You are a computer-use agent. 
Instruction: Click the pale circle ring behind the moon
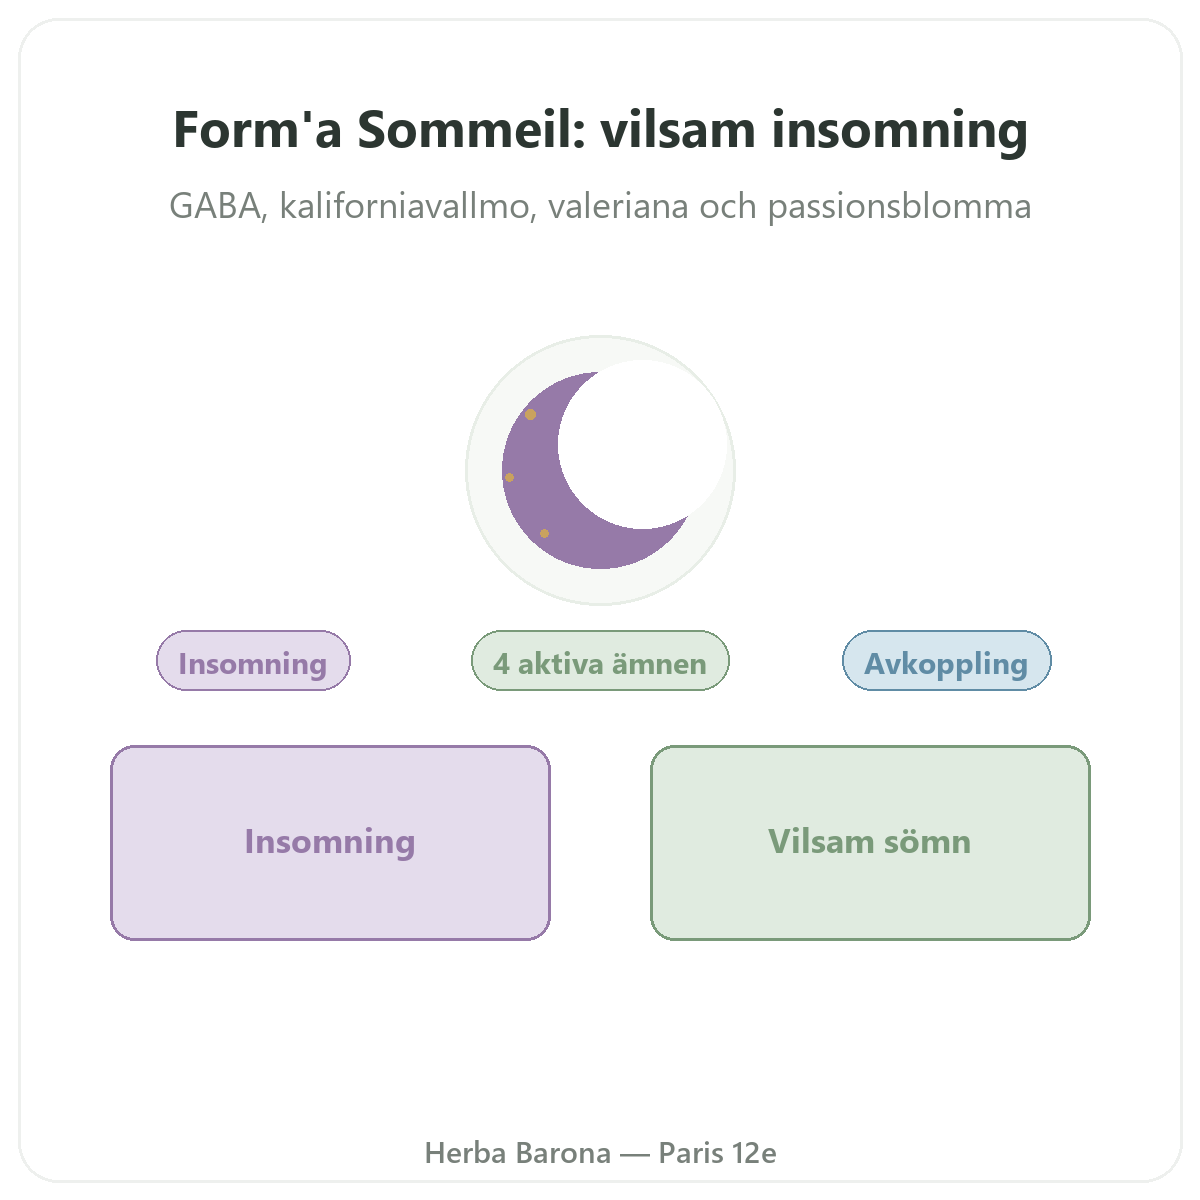click(600, 470)
